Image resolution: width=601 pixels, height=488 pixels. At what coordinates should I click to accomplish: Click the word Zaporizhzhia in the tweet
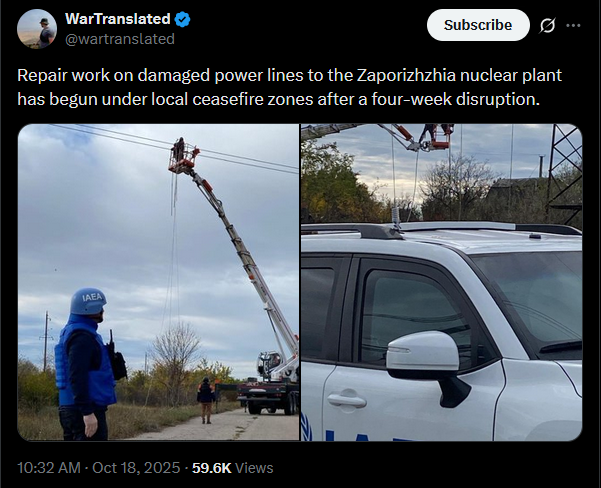406,76
